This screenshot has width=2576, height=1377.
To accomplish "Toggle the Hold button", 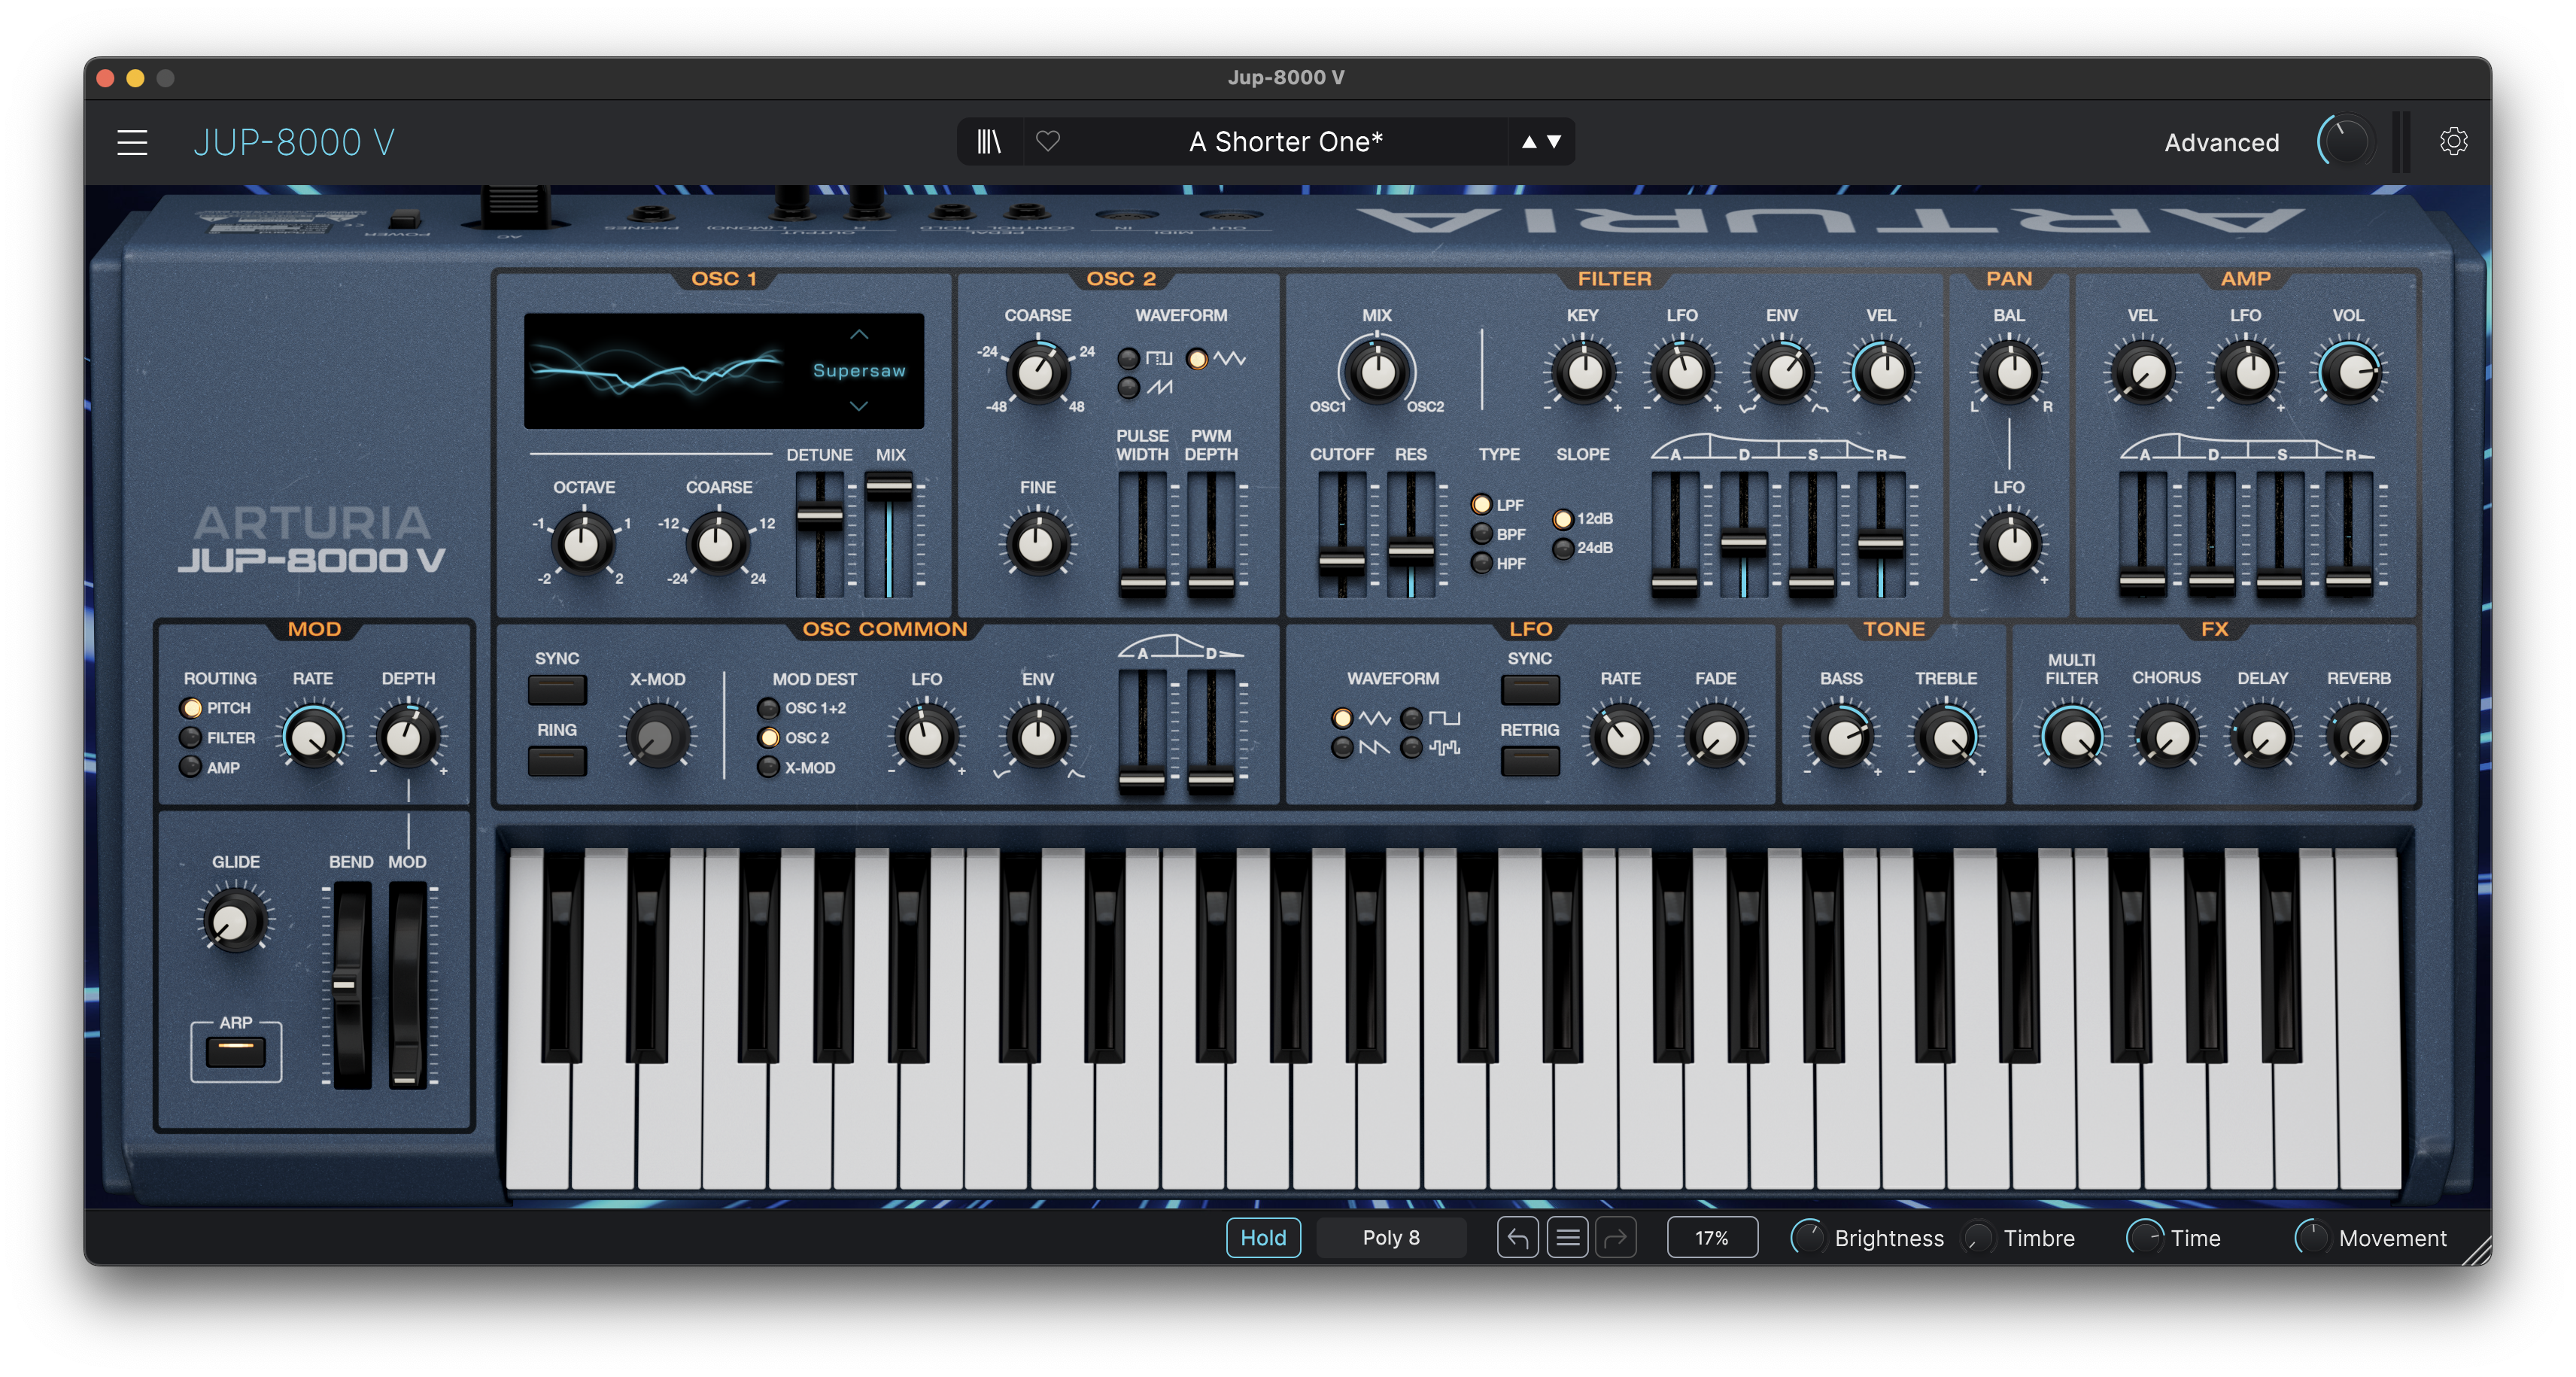I will click(1263, 1238).
